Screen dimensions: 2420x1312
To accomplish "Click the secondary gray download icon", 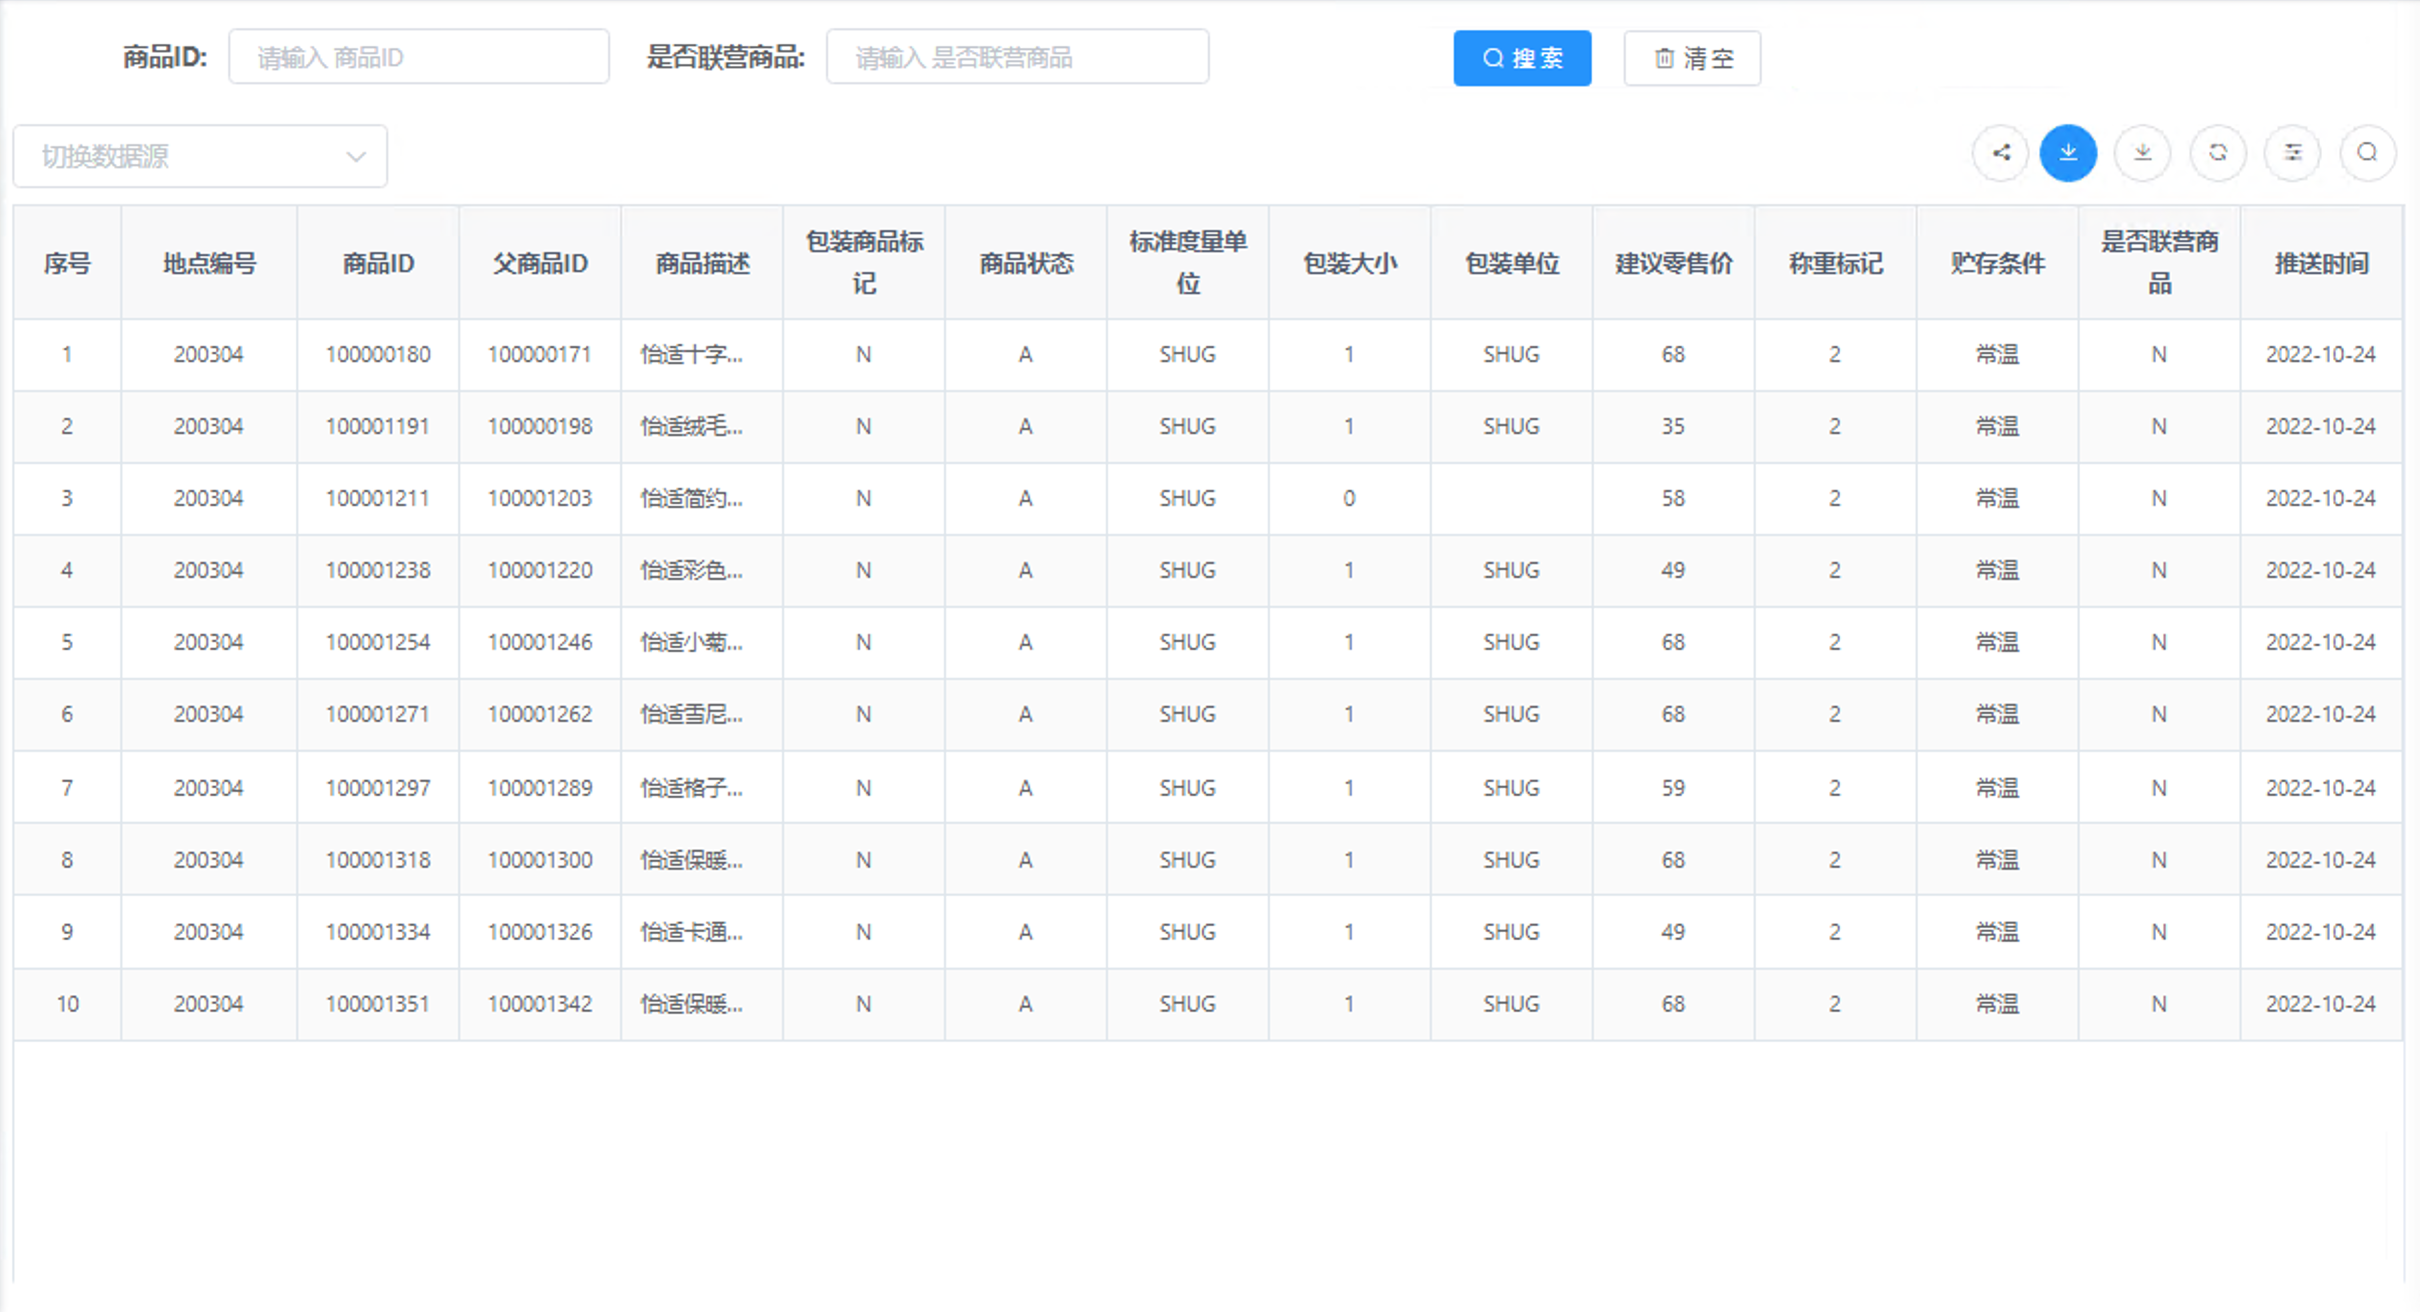I will 2143,153.
